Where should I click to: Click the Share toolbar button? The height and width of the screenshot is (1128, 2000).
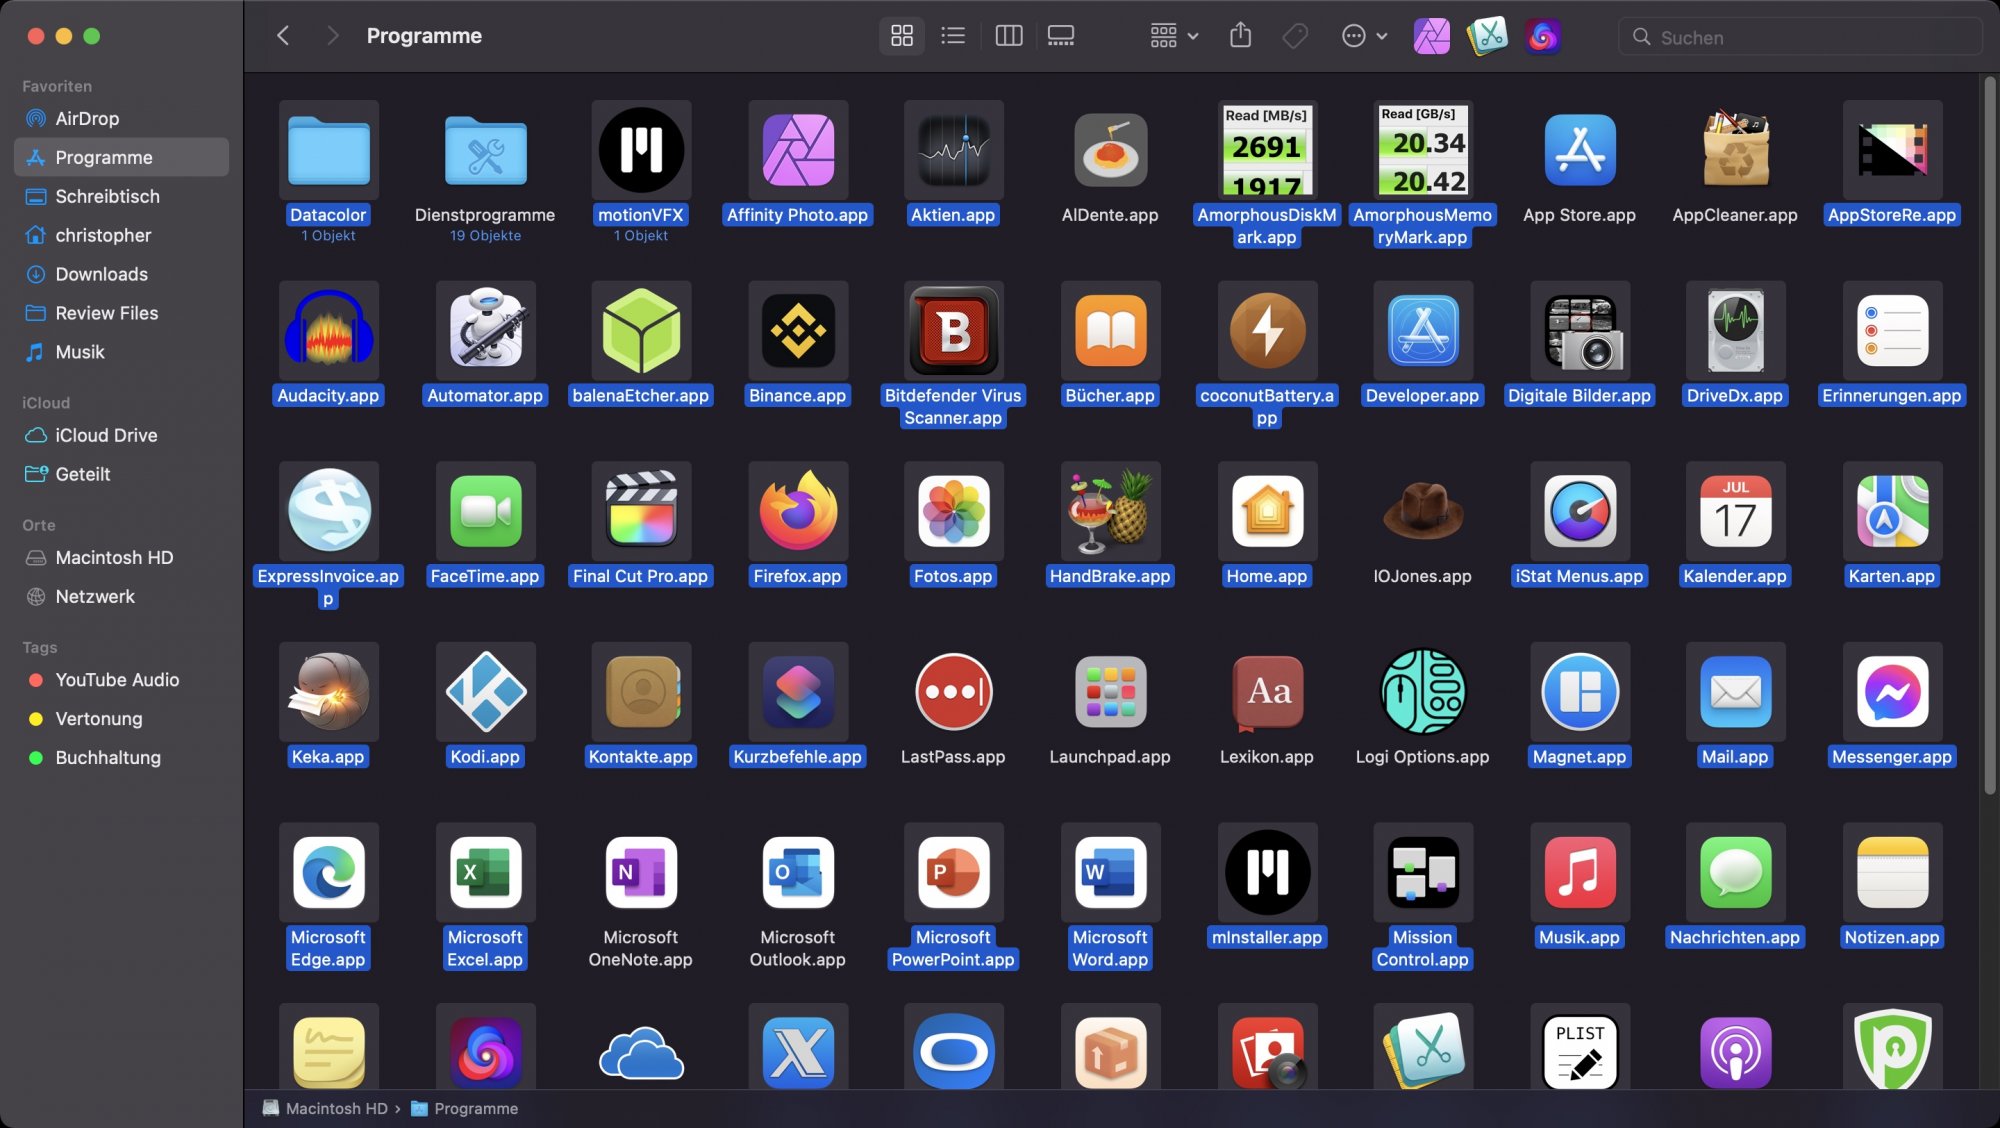point(1240,37)
